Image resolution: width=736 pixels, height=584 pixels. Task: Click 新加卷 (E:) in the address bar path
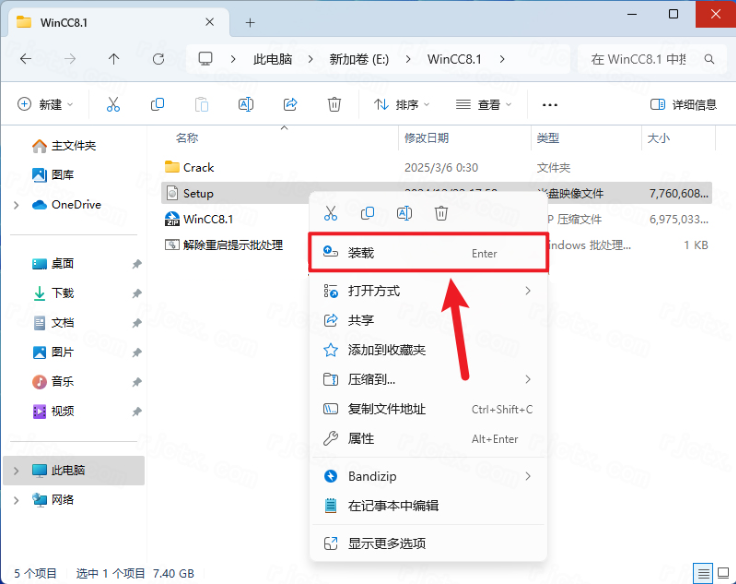[x=359, y=59]
